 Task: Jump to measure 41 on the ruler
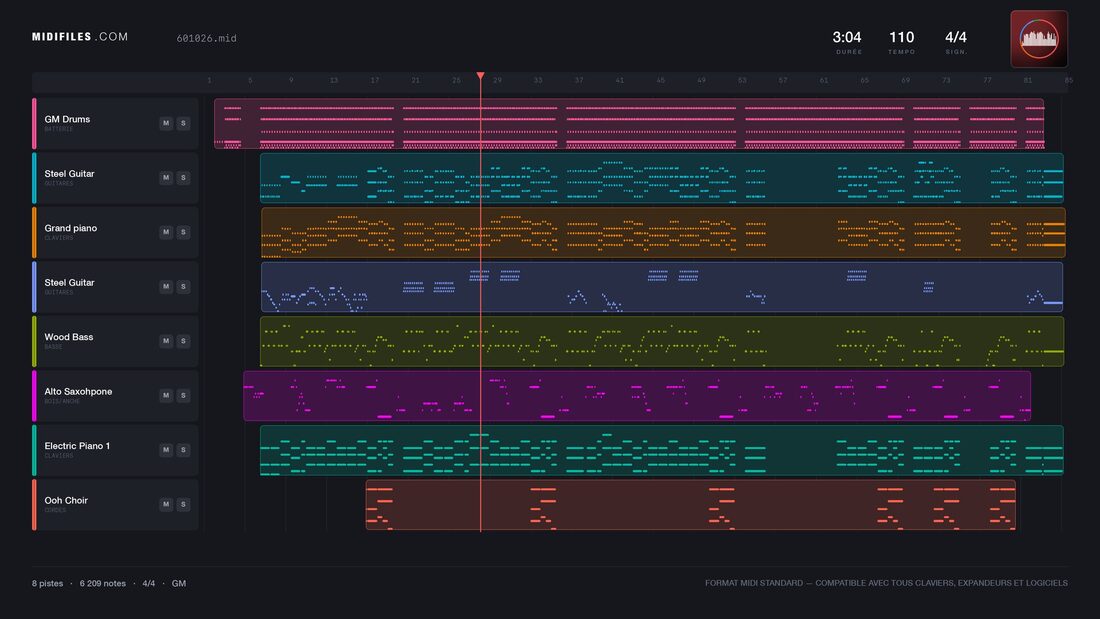point(619,80)
